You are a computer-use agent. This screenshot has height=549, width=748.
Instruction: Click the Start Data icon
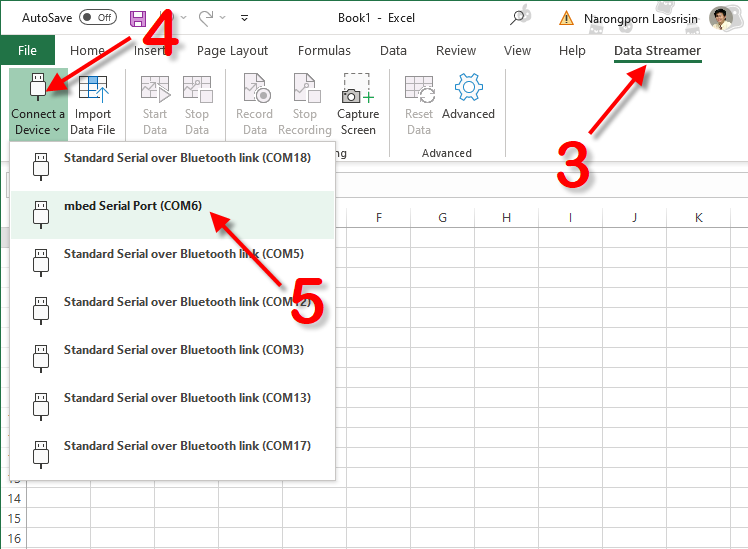(156, 89)
